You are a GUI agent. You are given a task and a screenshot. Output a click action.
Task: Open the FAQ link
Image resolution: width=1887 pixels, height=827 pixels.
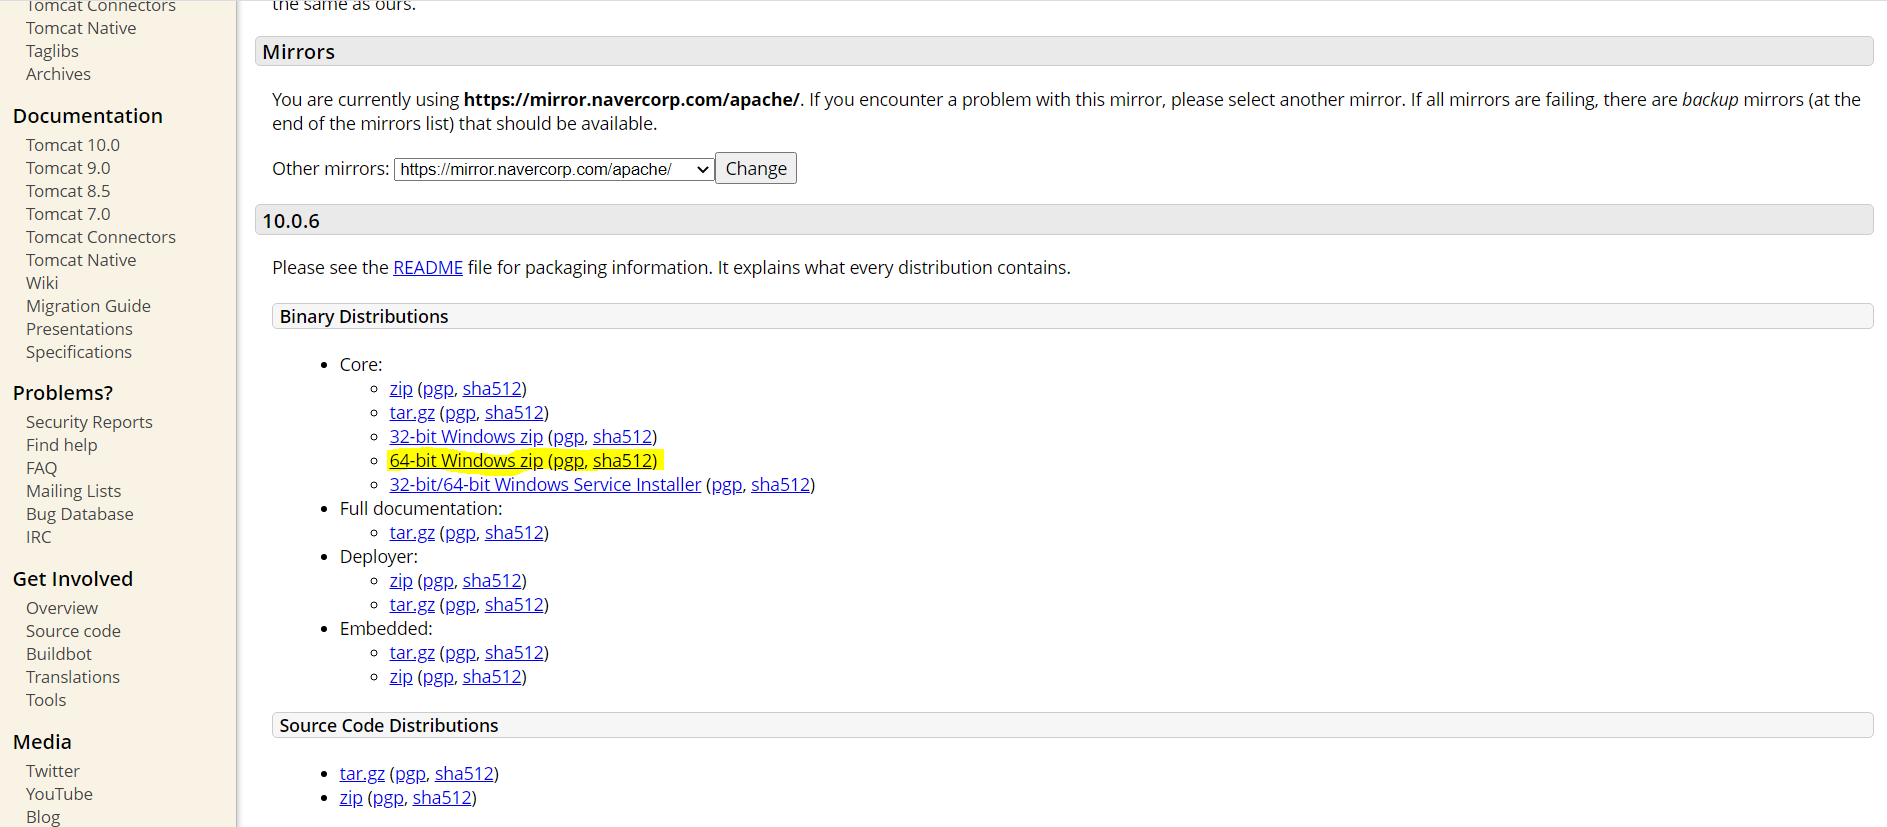pos(42,468)
